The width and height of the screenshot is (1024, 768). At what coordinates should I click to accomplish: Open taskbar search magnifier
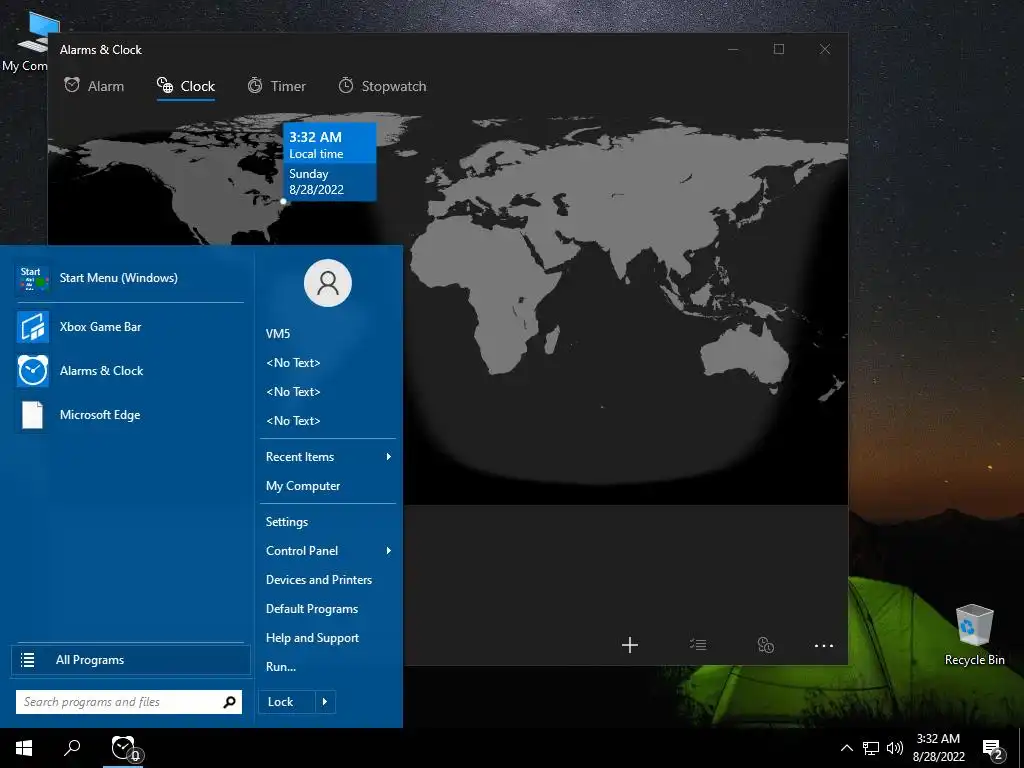[x=72, y=748]
